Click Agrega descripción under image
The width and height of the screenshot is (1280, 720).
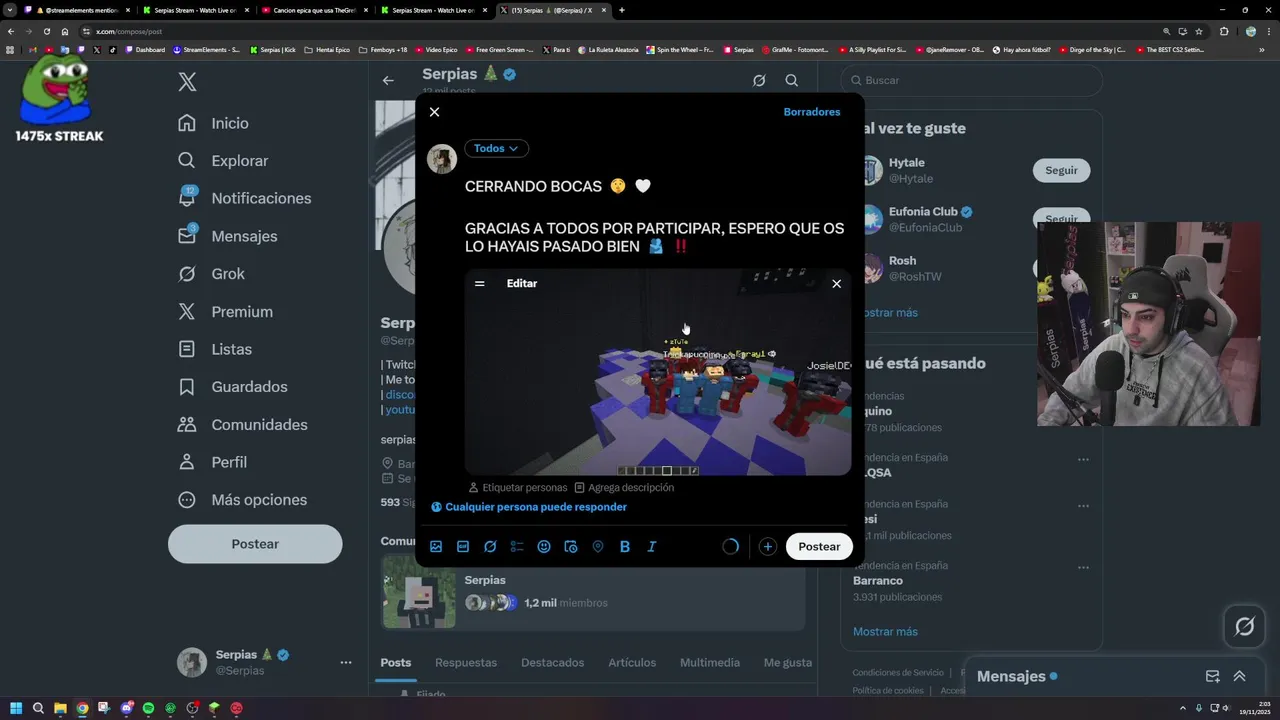click(624, 488)
